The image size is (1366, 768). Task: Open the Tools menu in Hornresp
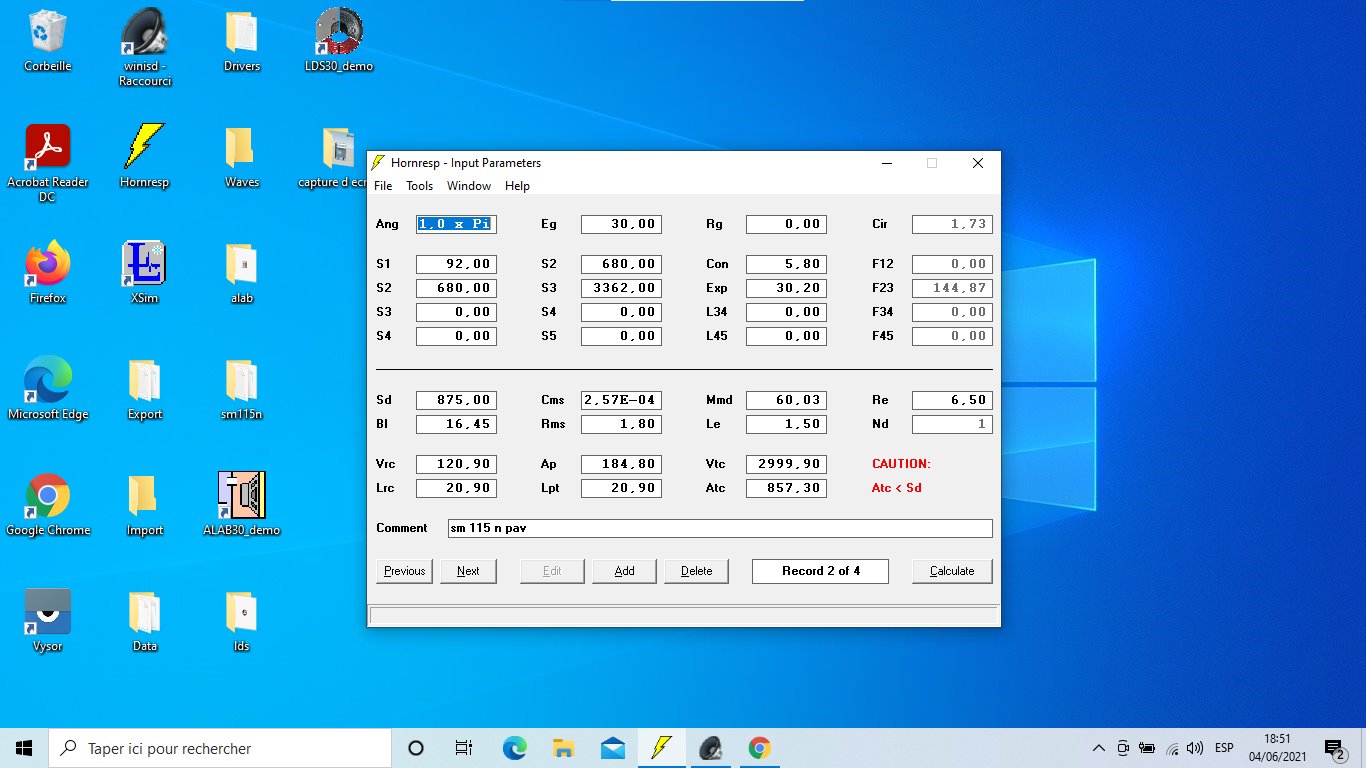click(419, 186)
